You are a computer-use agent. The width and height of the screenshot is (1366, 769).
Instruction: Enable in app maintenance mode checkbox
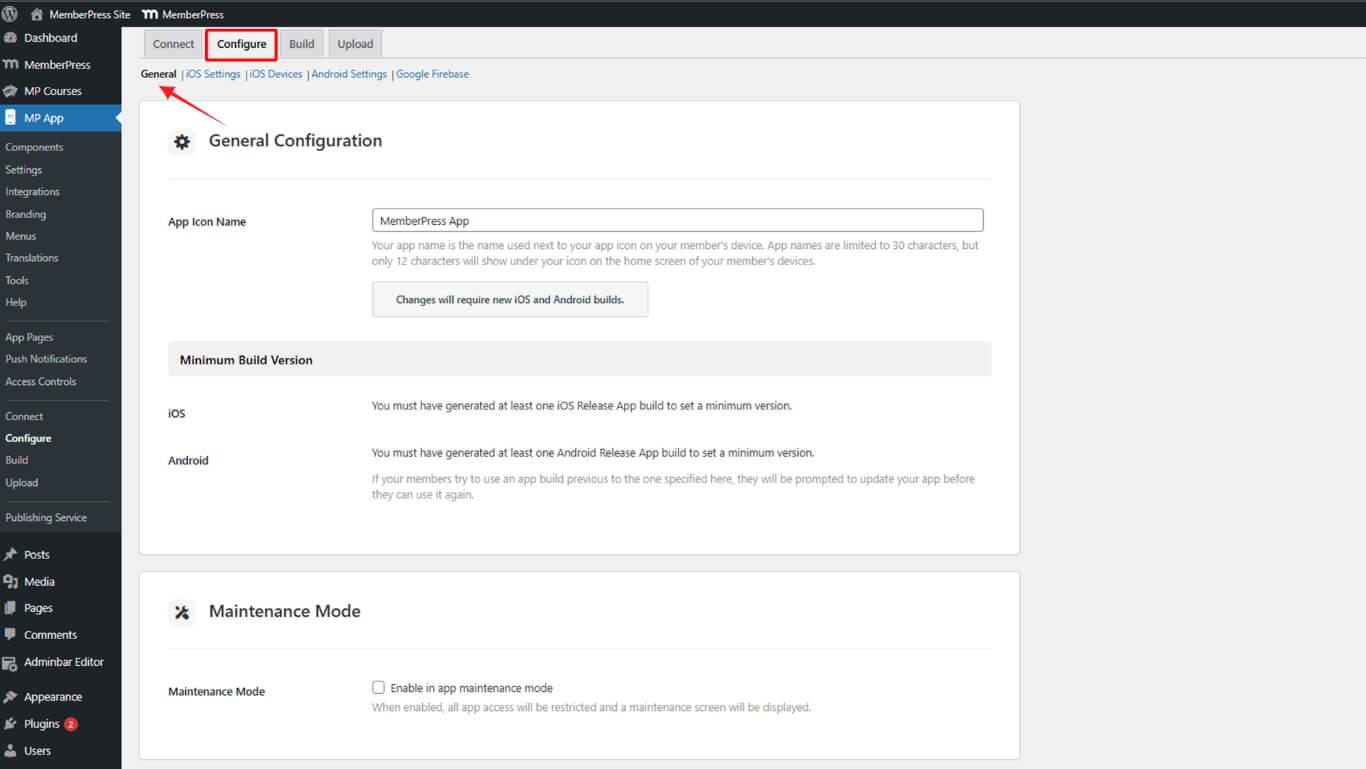point(378,688)
